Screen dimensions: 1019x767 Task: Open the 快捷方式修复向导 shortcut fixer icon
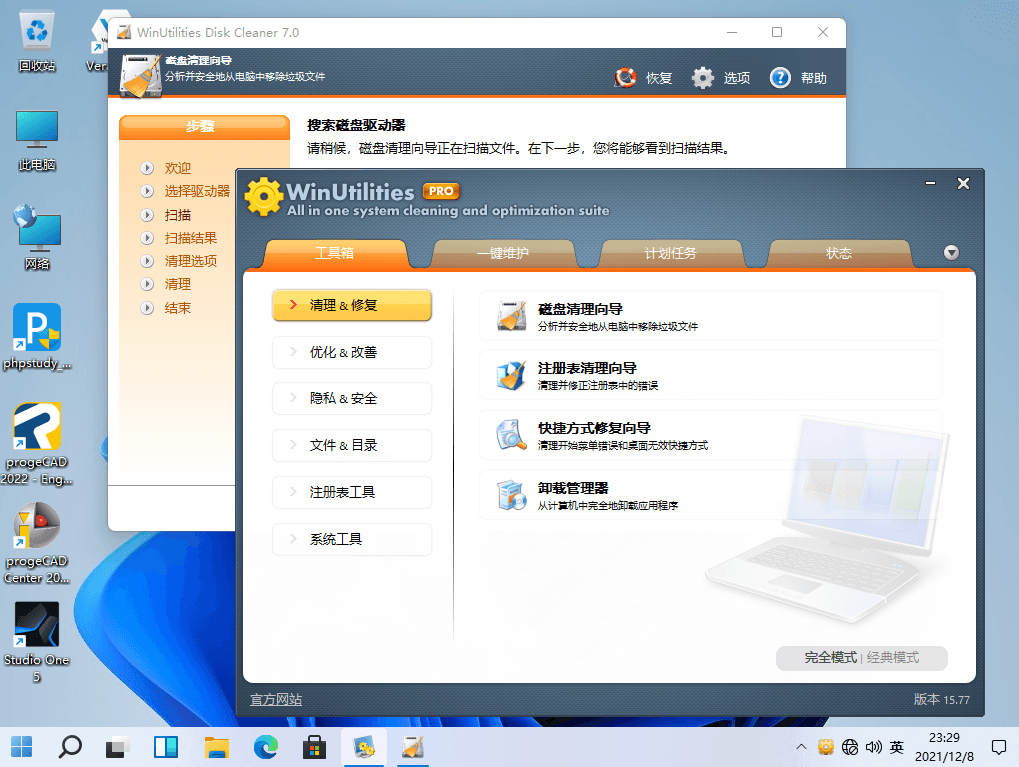511,435
